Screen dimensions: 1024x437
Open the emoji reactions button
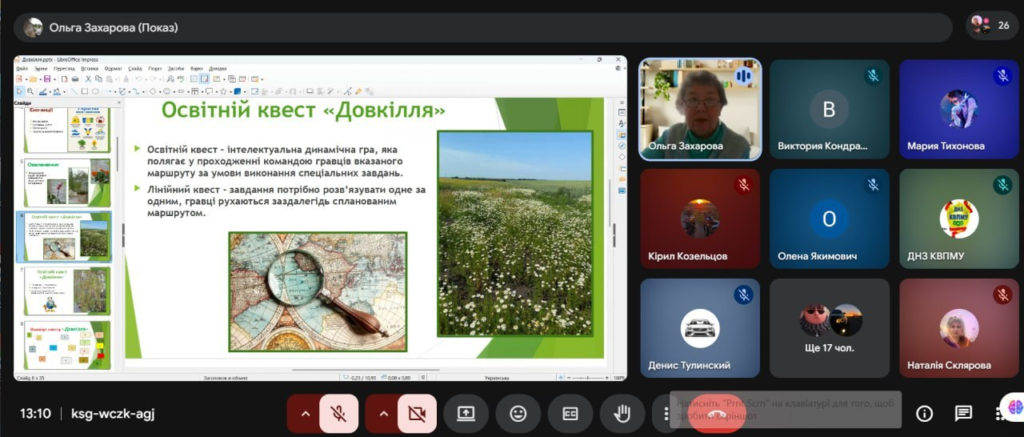point(518,413)
